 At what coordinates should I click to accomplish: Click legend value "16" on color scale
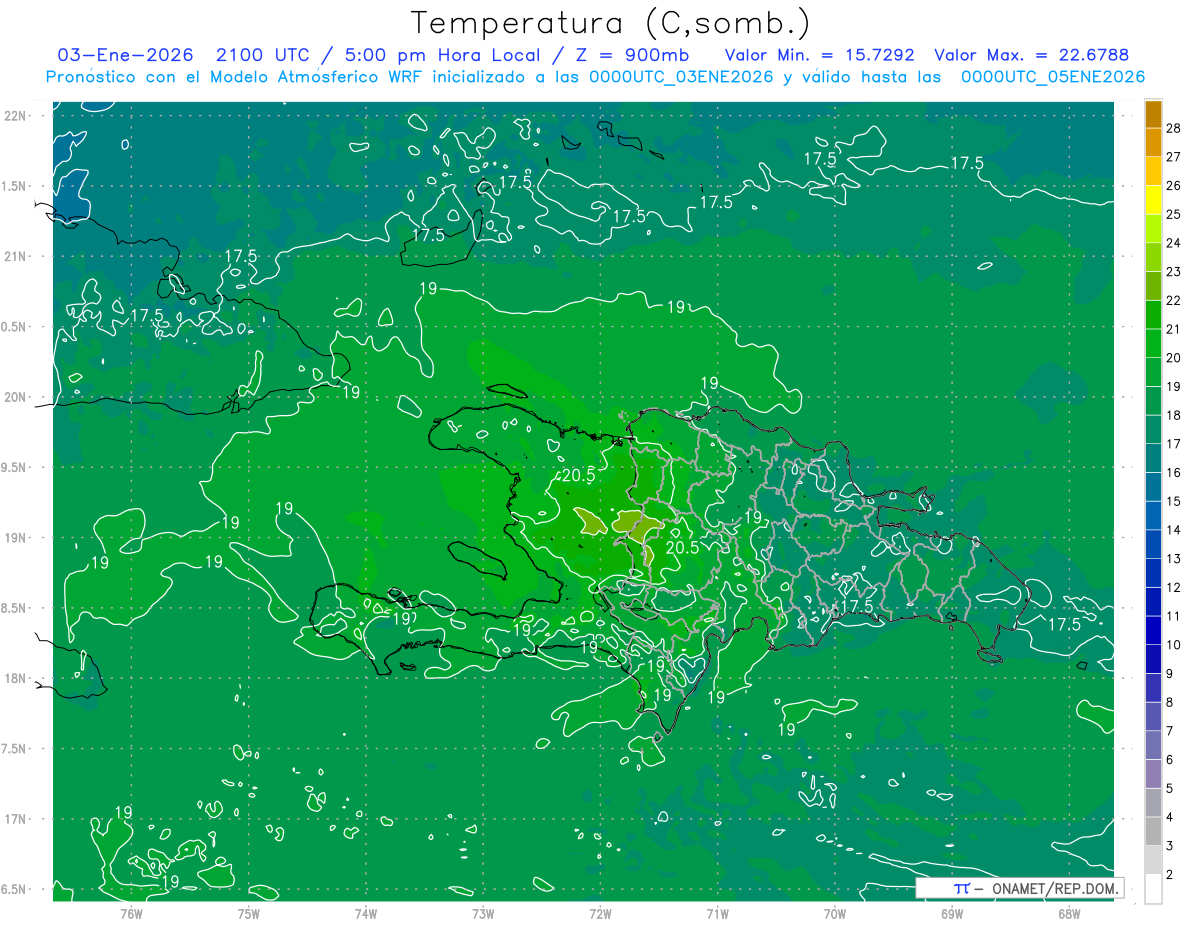coord(1173,472)
